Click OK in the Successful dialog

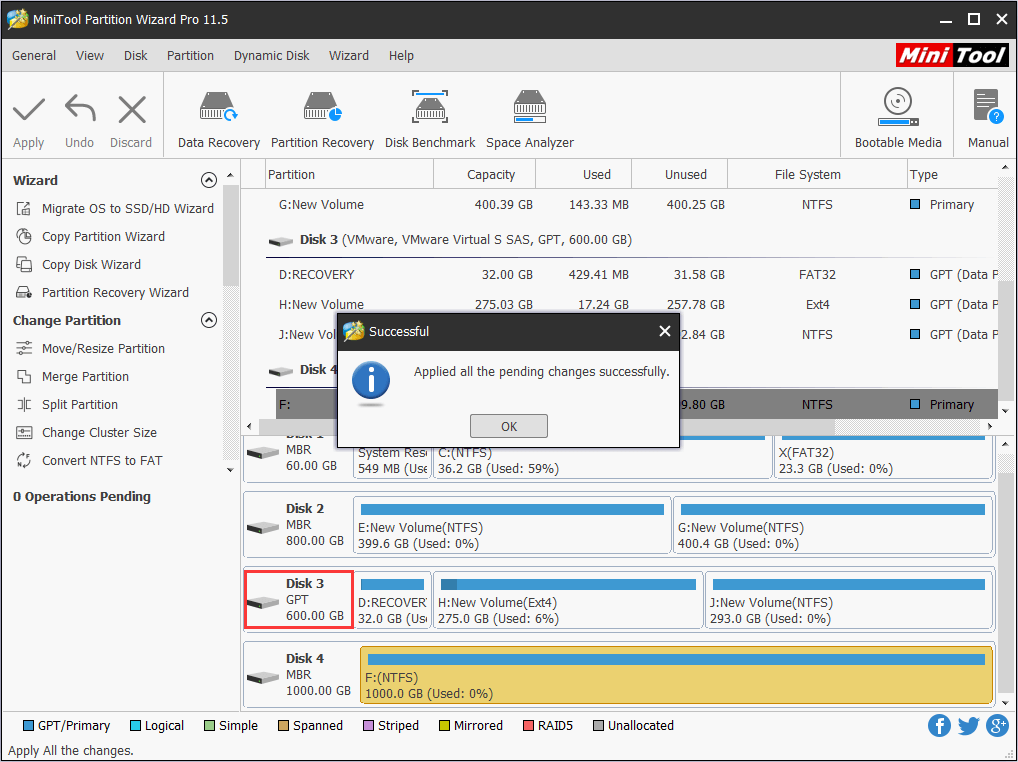tap(508, 426)
